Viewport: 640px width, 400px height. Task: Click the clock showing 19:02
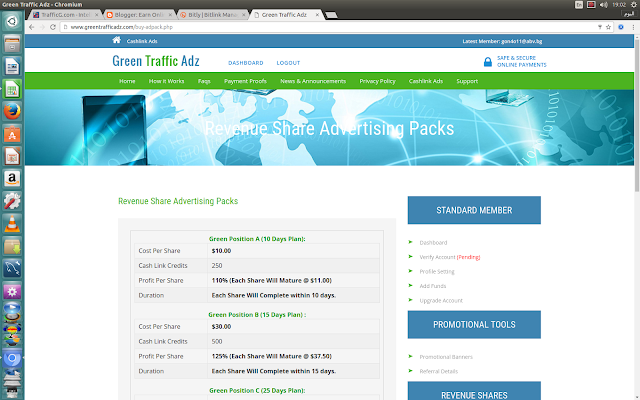pos(619,4)
